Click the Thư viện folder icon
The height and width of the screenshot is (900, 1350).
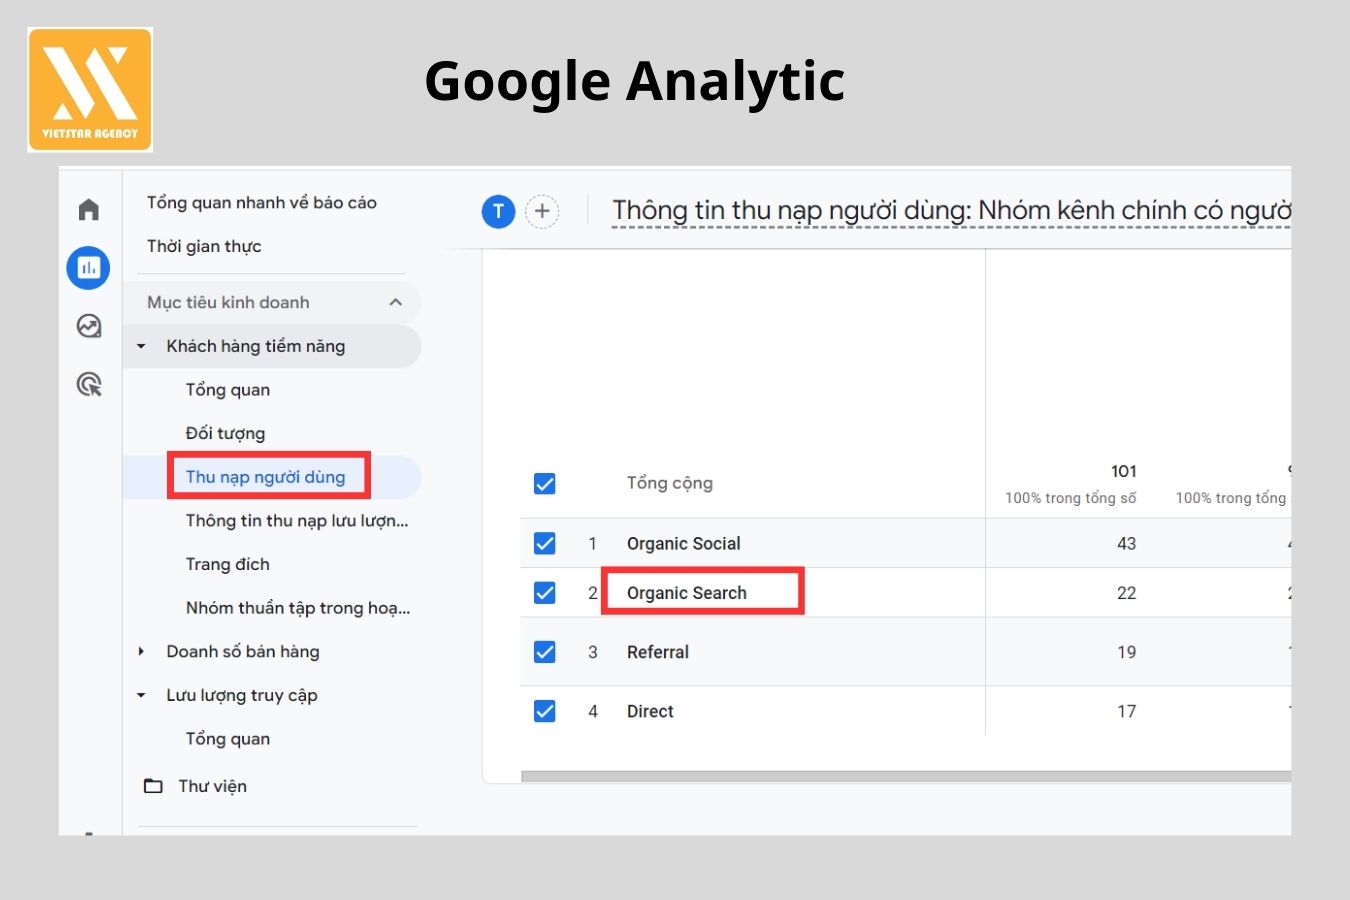tap(153, 786)
